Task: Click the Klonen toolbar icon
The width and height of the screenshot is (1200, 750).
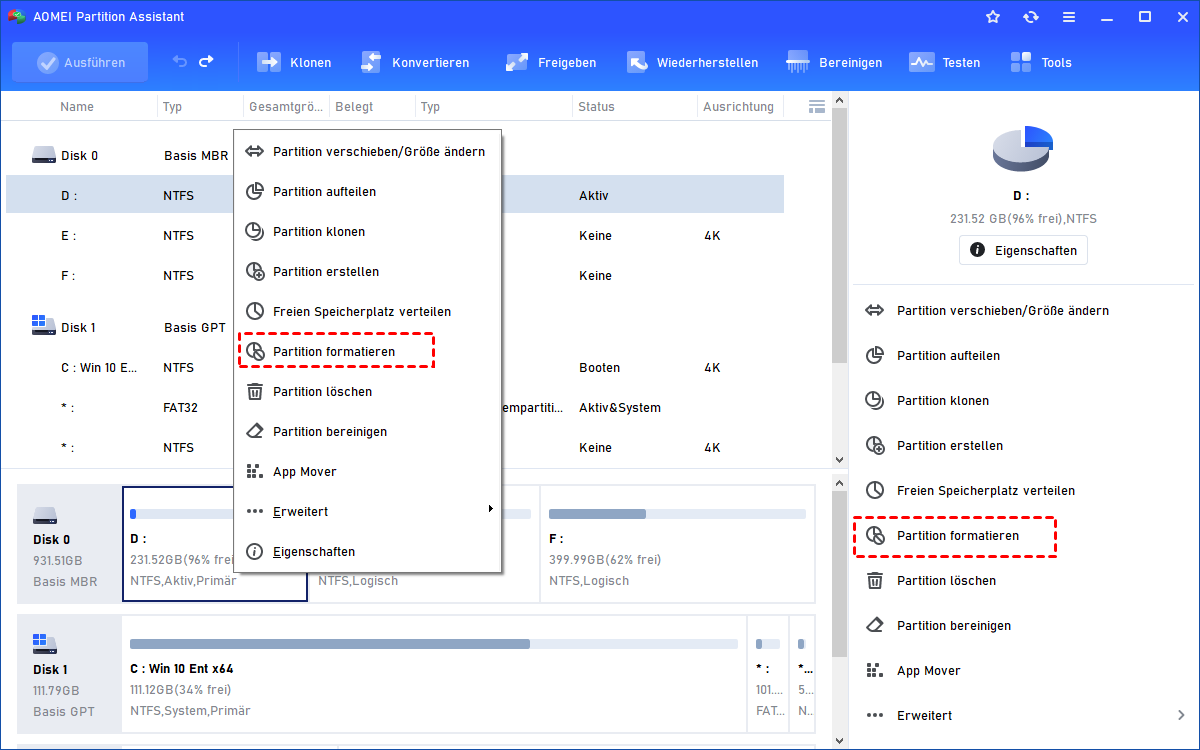Action: coord(270,62)
